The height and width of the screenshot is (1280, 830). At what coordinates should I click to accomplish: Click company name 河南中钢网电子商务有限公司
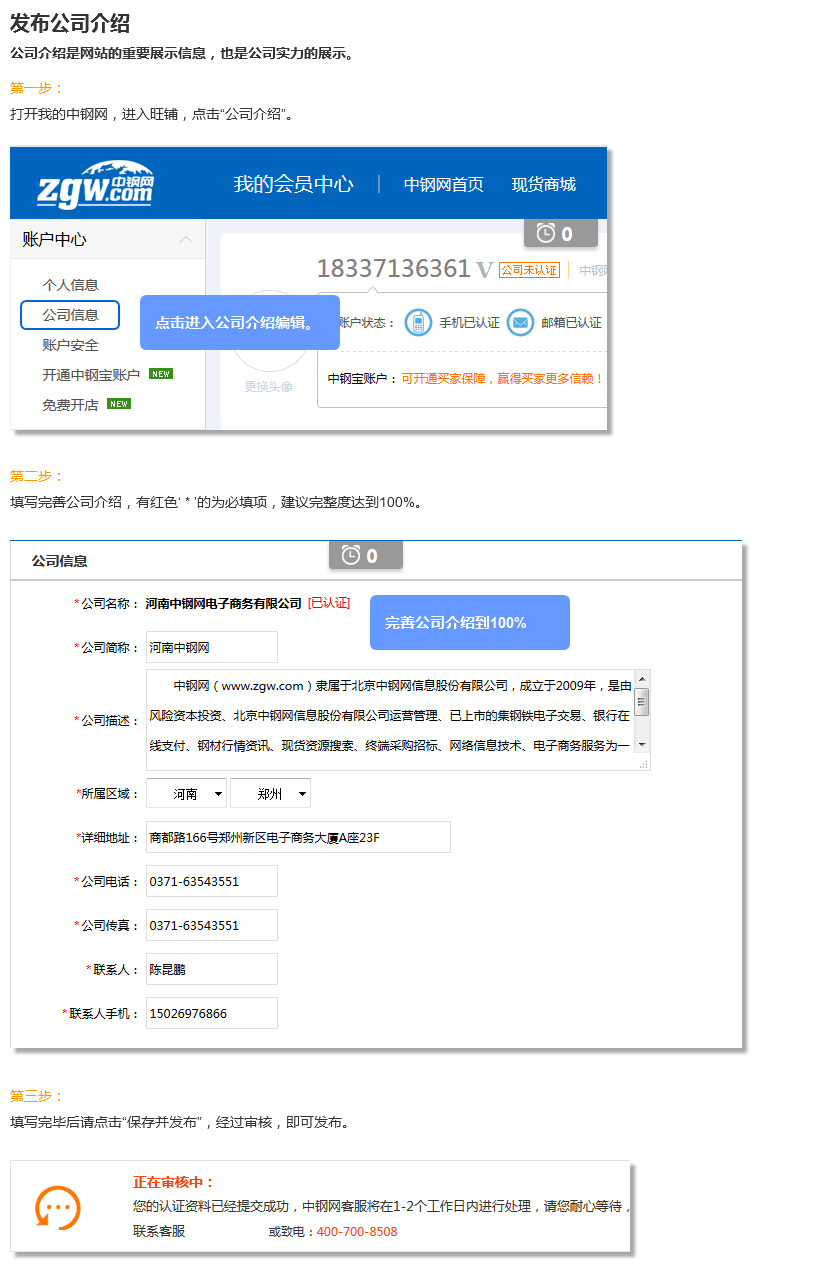[x=224, y=603]
